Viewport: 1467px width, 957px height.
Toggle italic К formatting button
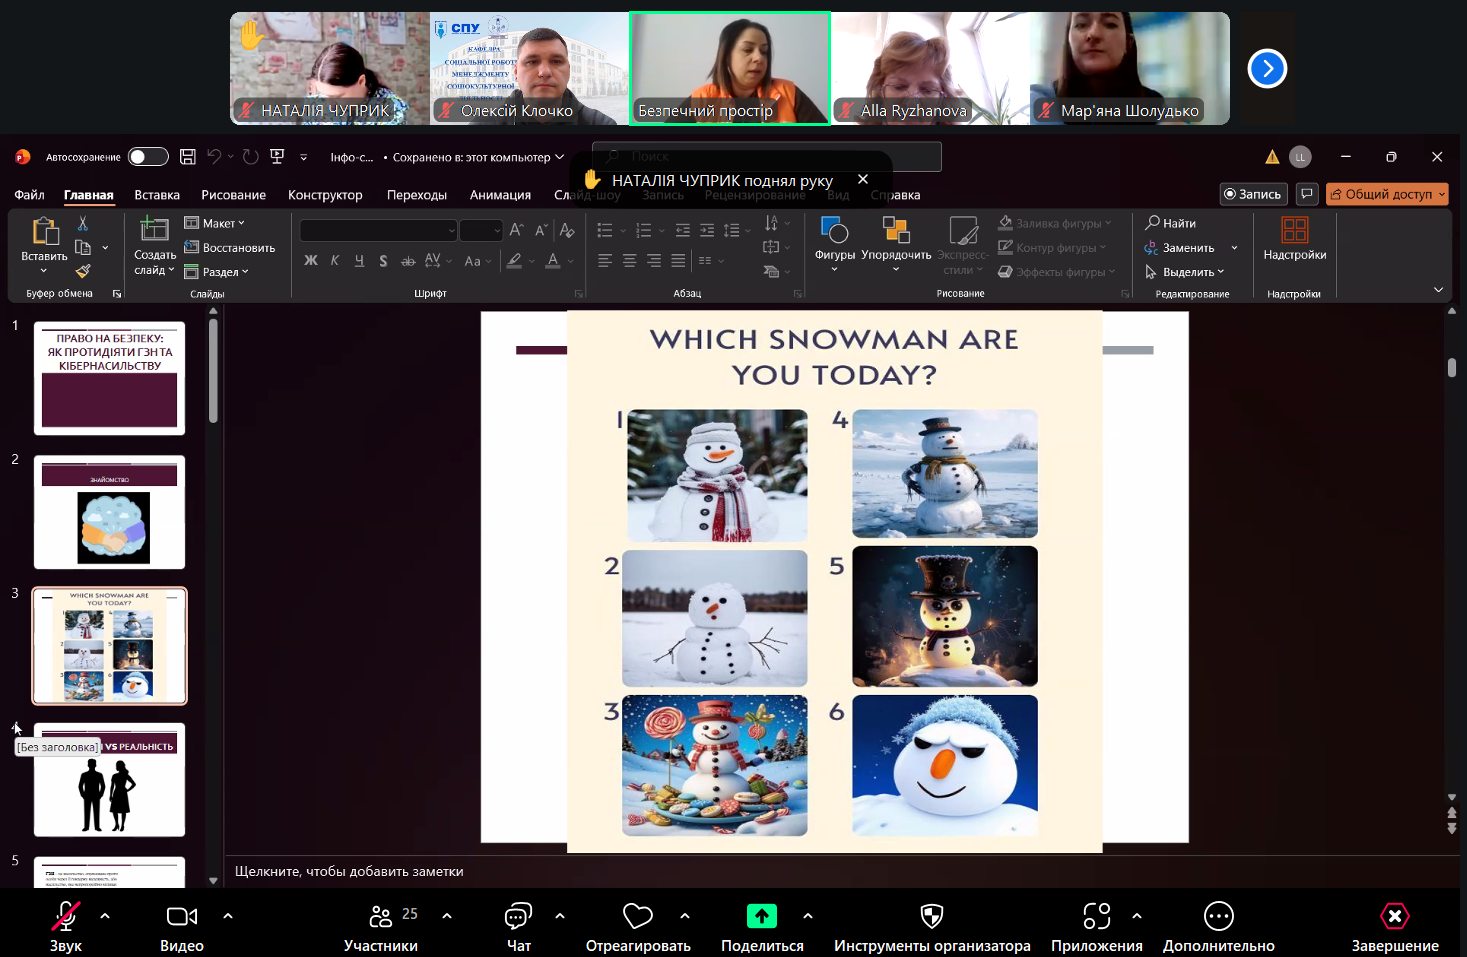click(335, 261)
